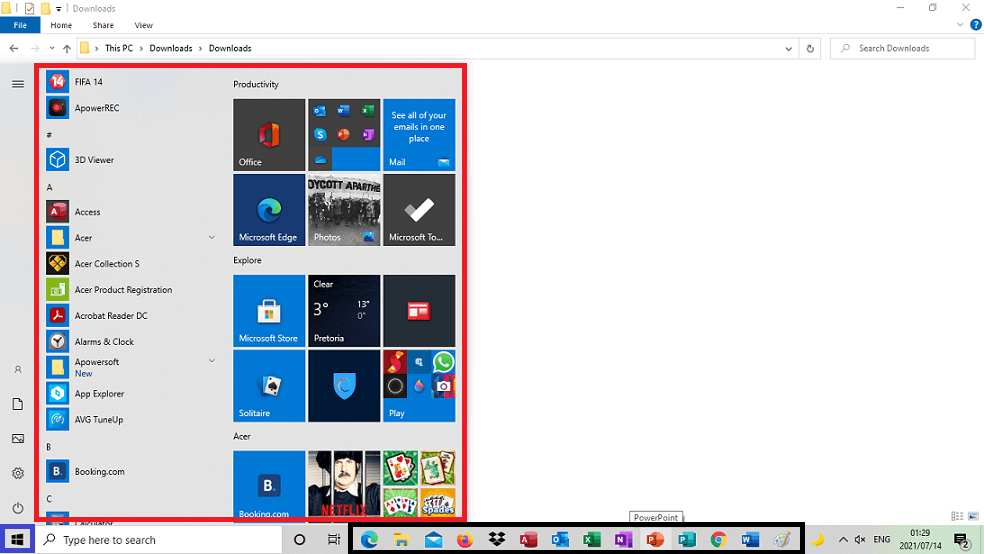Open Task View on the taskbar
Image resolution: width=984 pixels, height=554 pixels.
(334, 540)
